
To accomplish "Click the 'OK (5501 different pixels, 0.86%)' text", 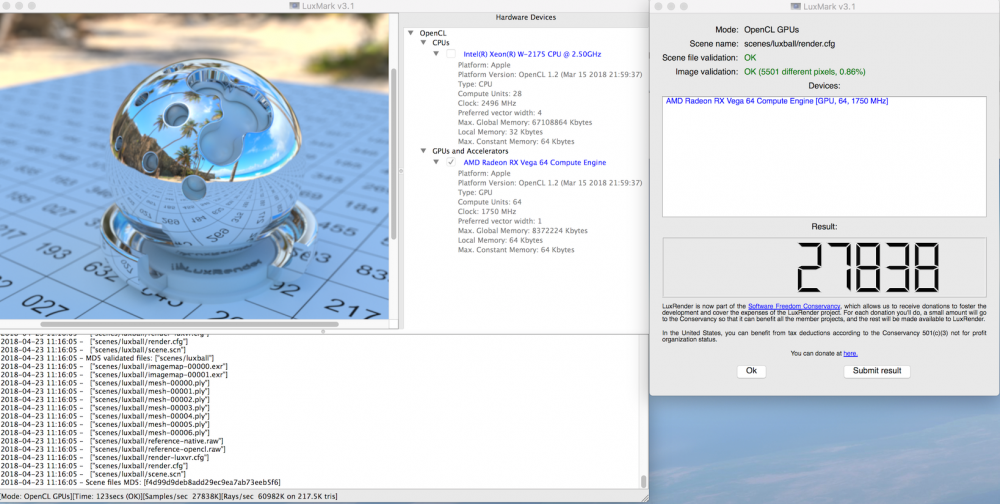I will coord(805,71).
